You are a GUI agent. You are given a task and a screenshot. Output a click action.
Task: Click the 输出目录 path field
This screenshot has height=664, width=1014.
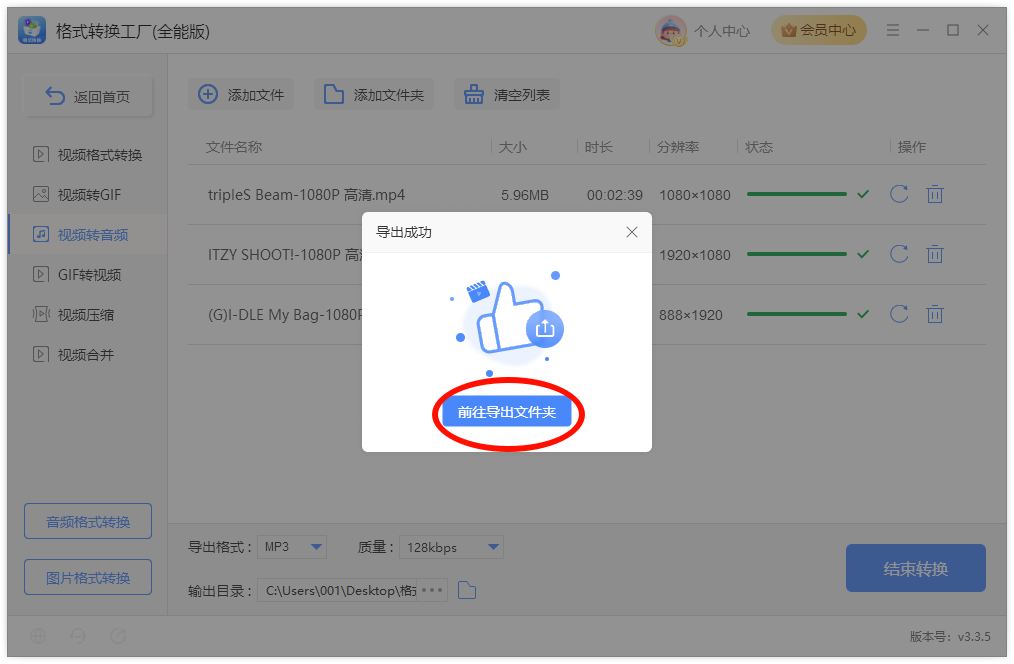click(337, 590)
